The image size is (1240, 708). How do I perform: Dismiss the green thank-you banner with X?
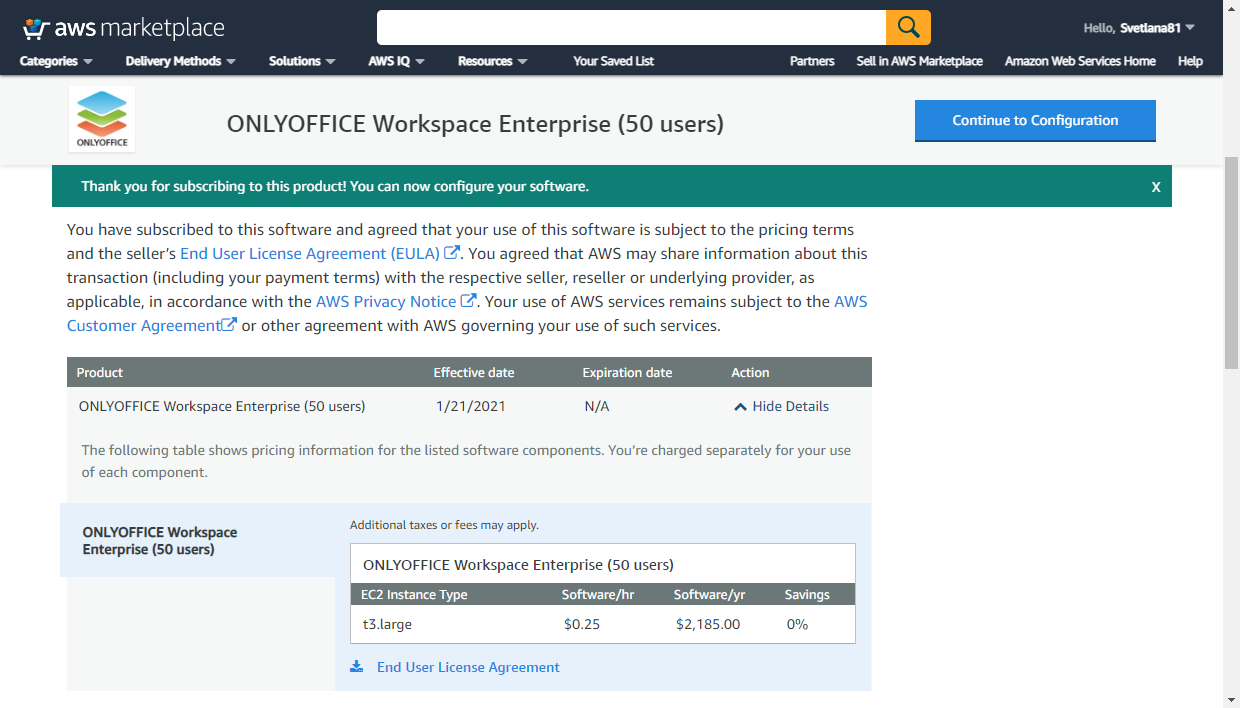pos(1156,187)
